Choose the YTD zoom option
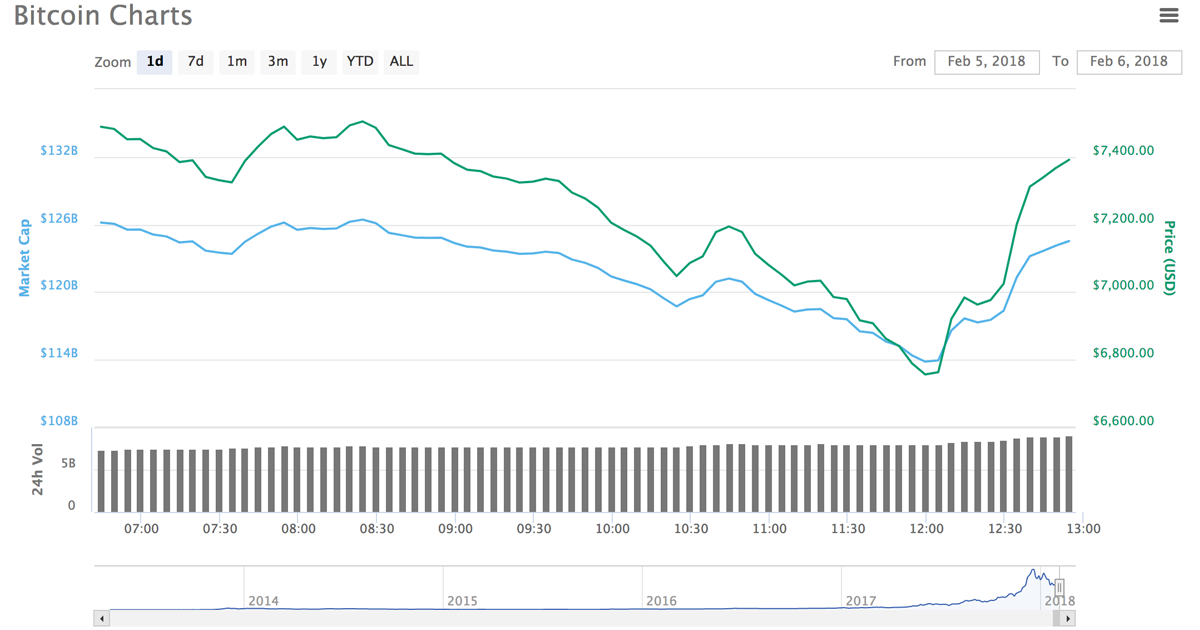This screenshot has width=1200, height=630. tap(360, 61)
